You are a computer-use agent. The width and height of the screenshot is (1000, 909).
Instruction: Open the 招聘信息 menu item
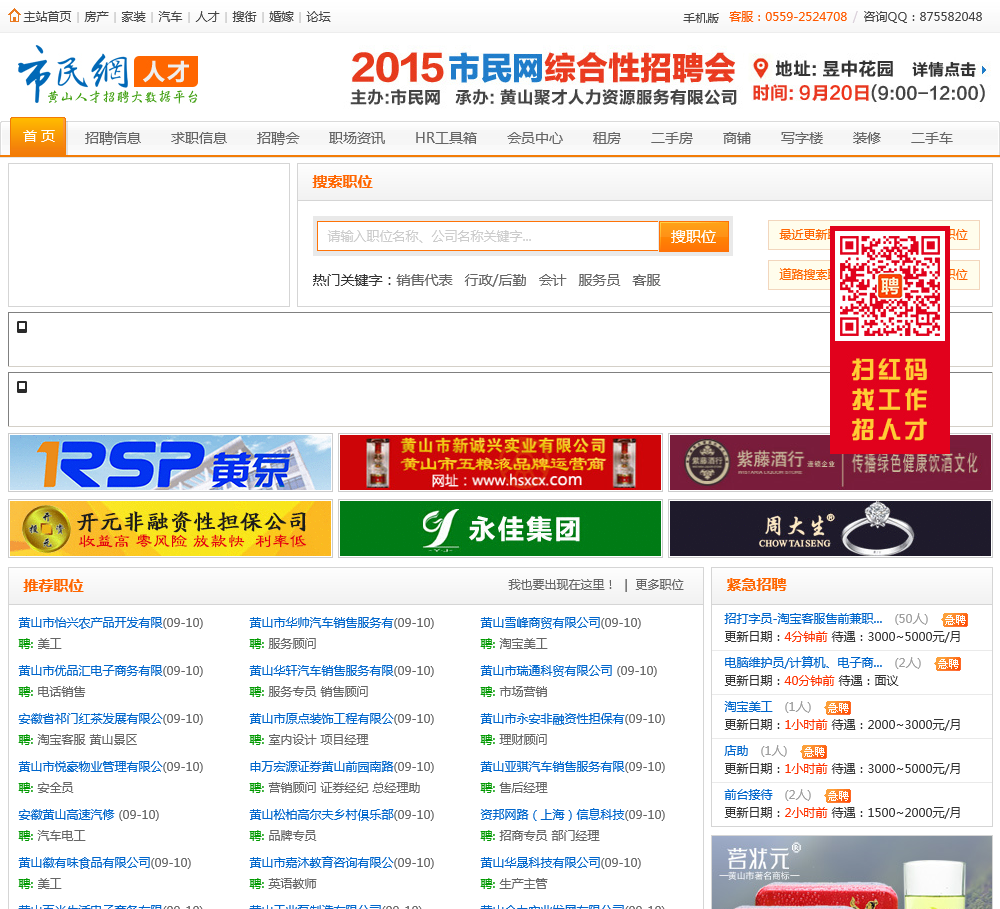(x=112, y=138)
